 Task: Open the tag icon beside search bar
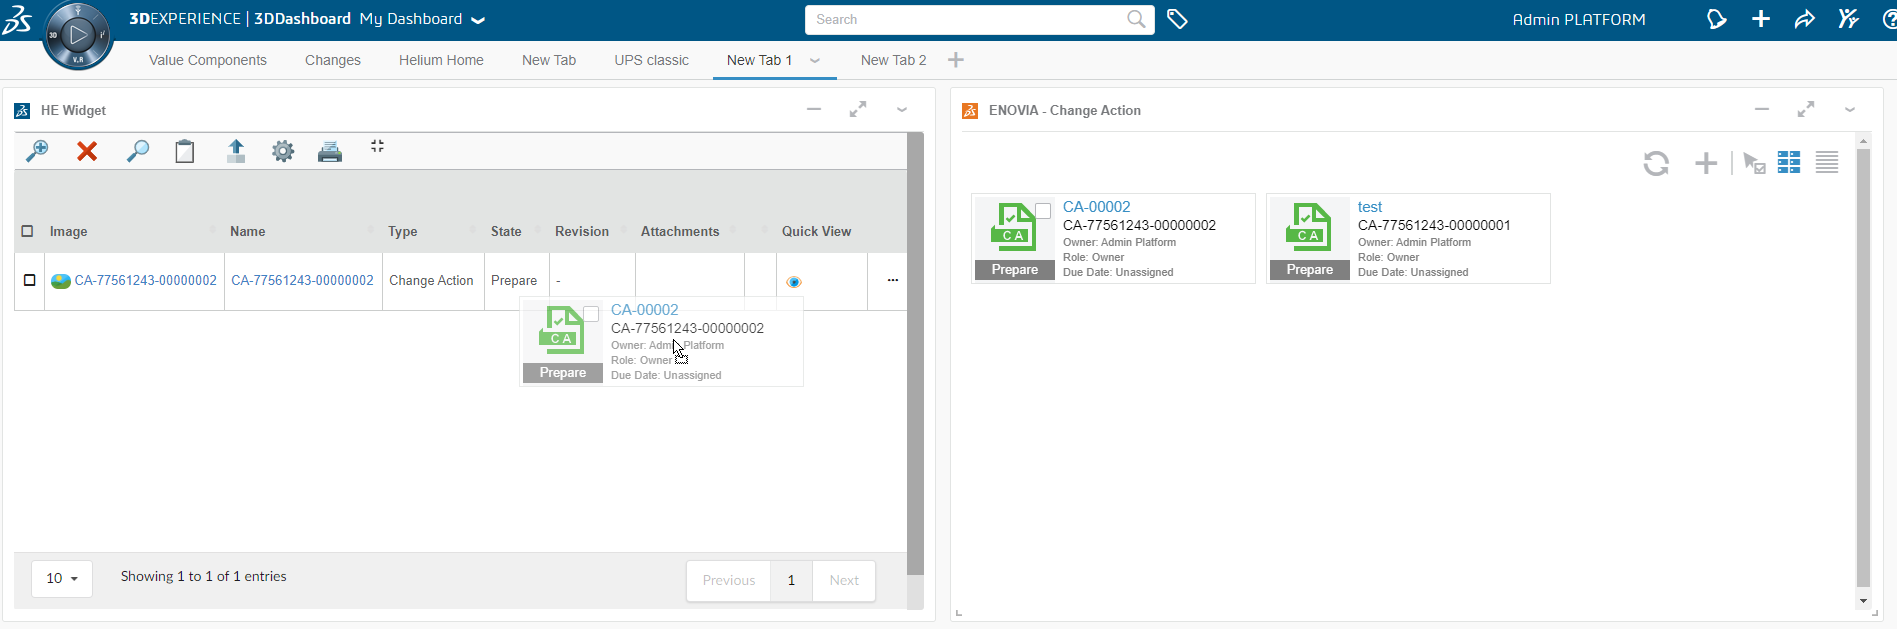pyautogui.click(x=1177, y=19)
